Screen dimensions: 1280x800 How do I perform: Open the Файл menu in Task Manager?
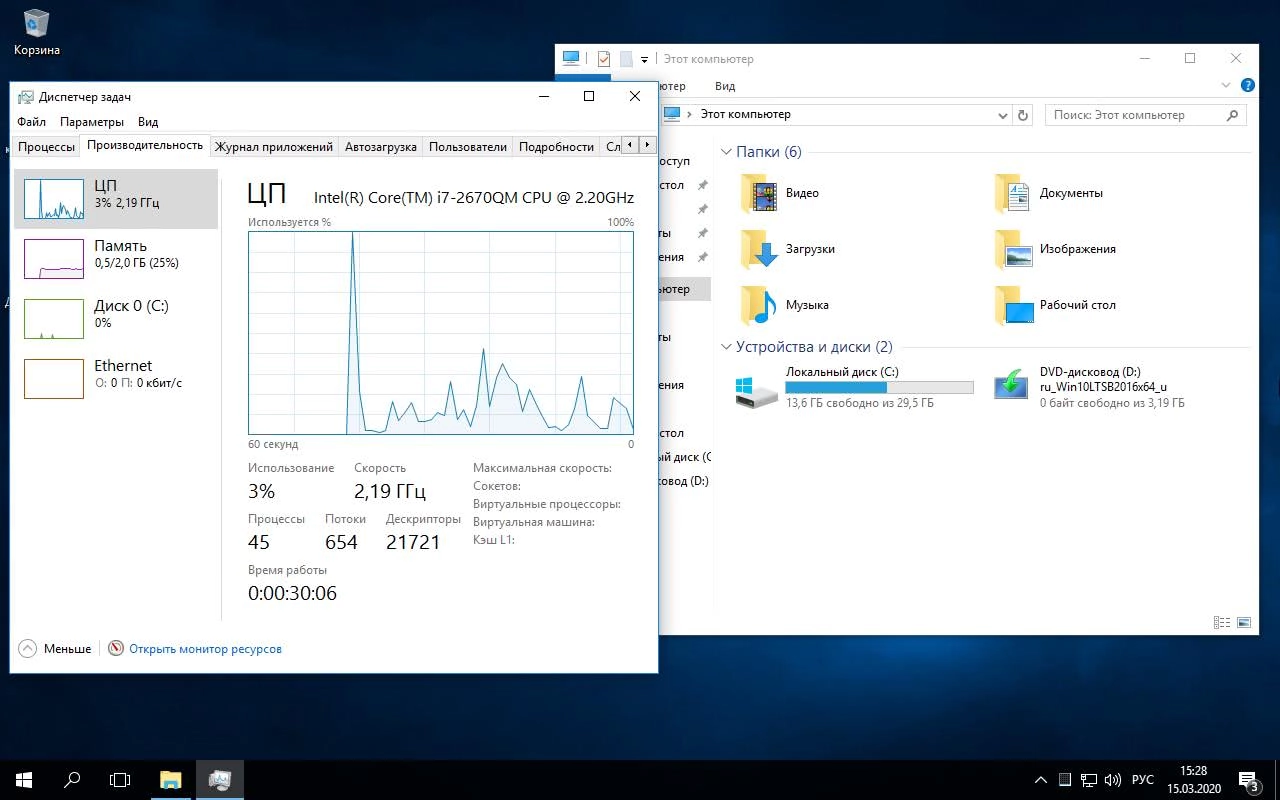point(31,122)
